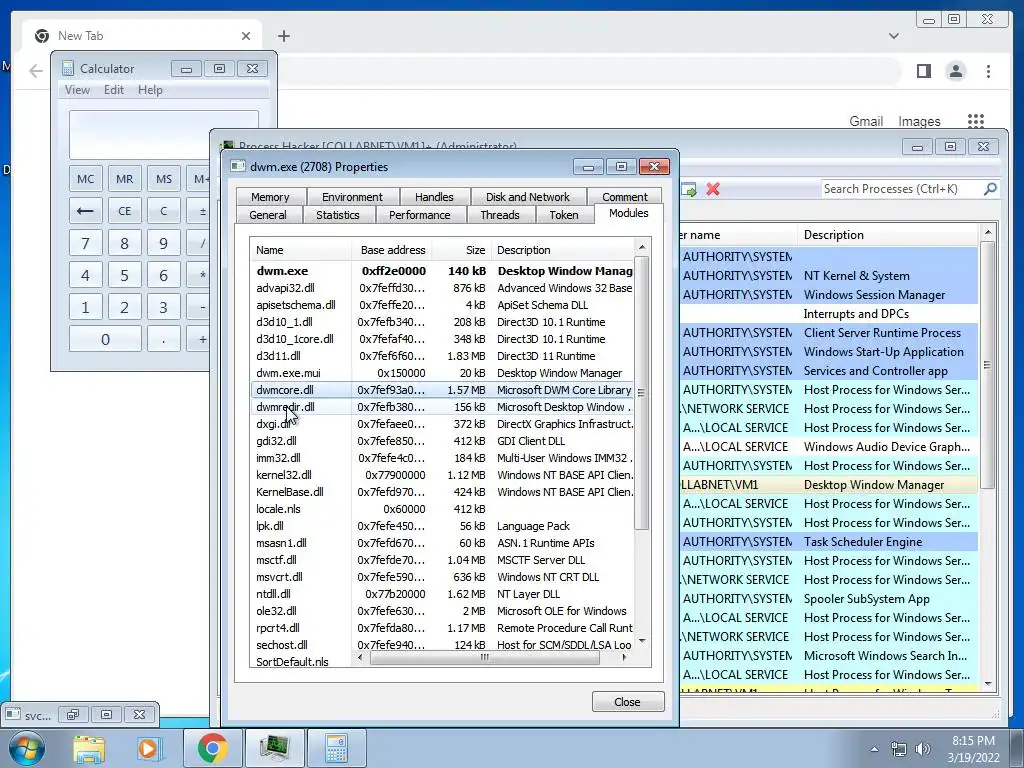
Task: Select the Interrupts and DPCs row
Action: click(829, 313)
